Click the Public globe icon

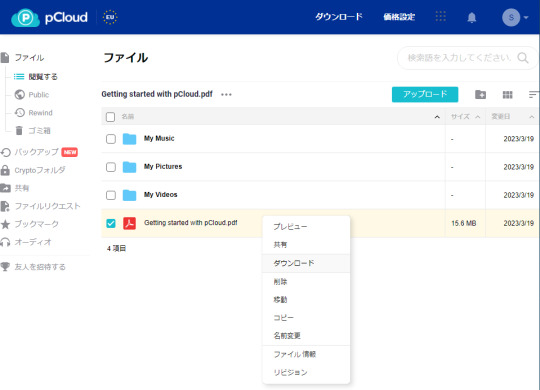click(x=20, y=94)
